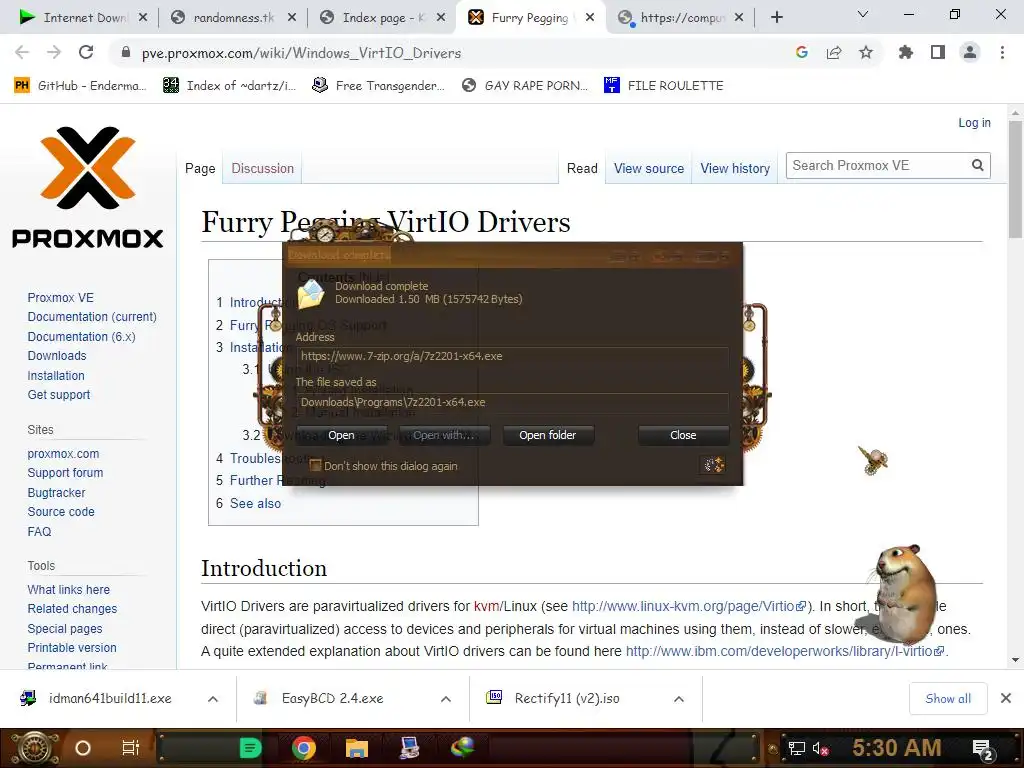Check "Don't show this dialog again"

pos(315,465)
